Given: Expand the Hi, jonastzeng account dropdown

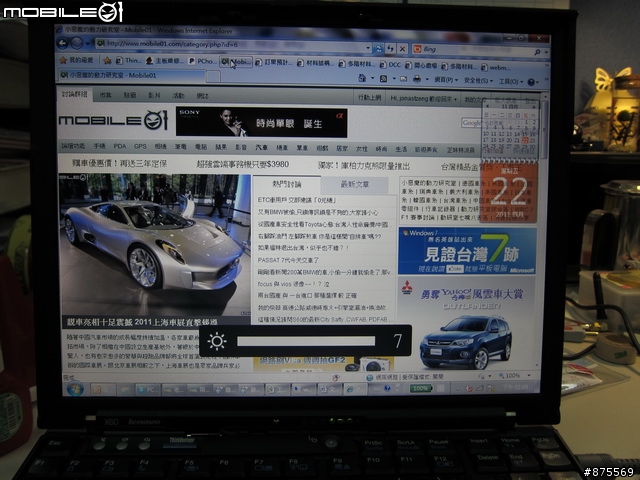Looking at the screenshot, I should pyautogui.click(x=423, y=98).
